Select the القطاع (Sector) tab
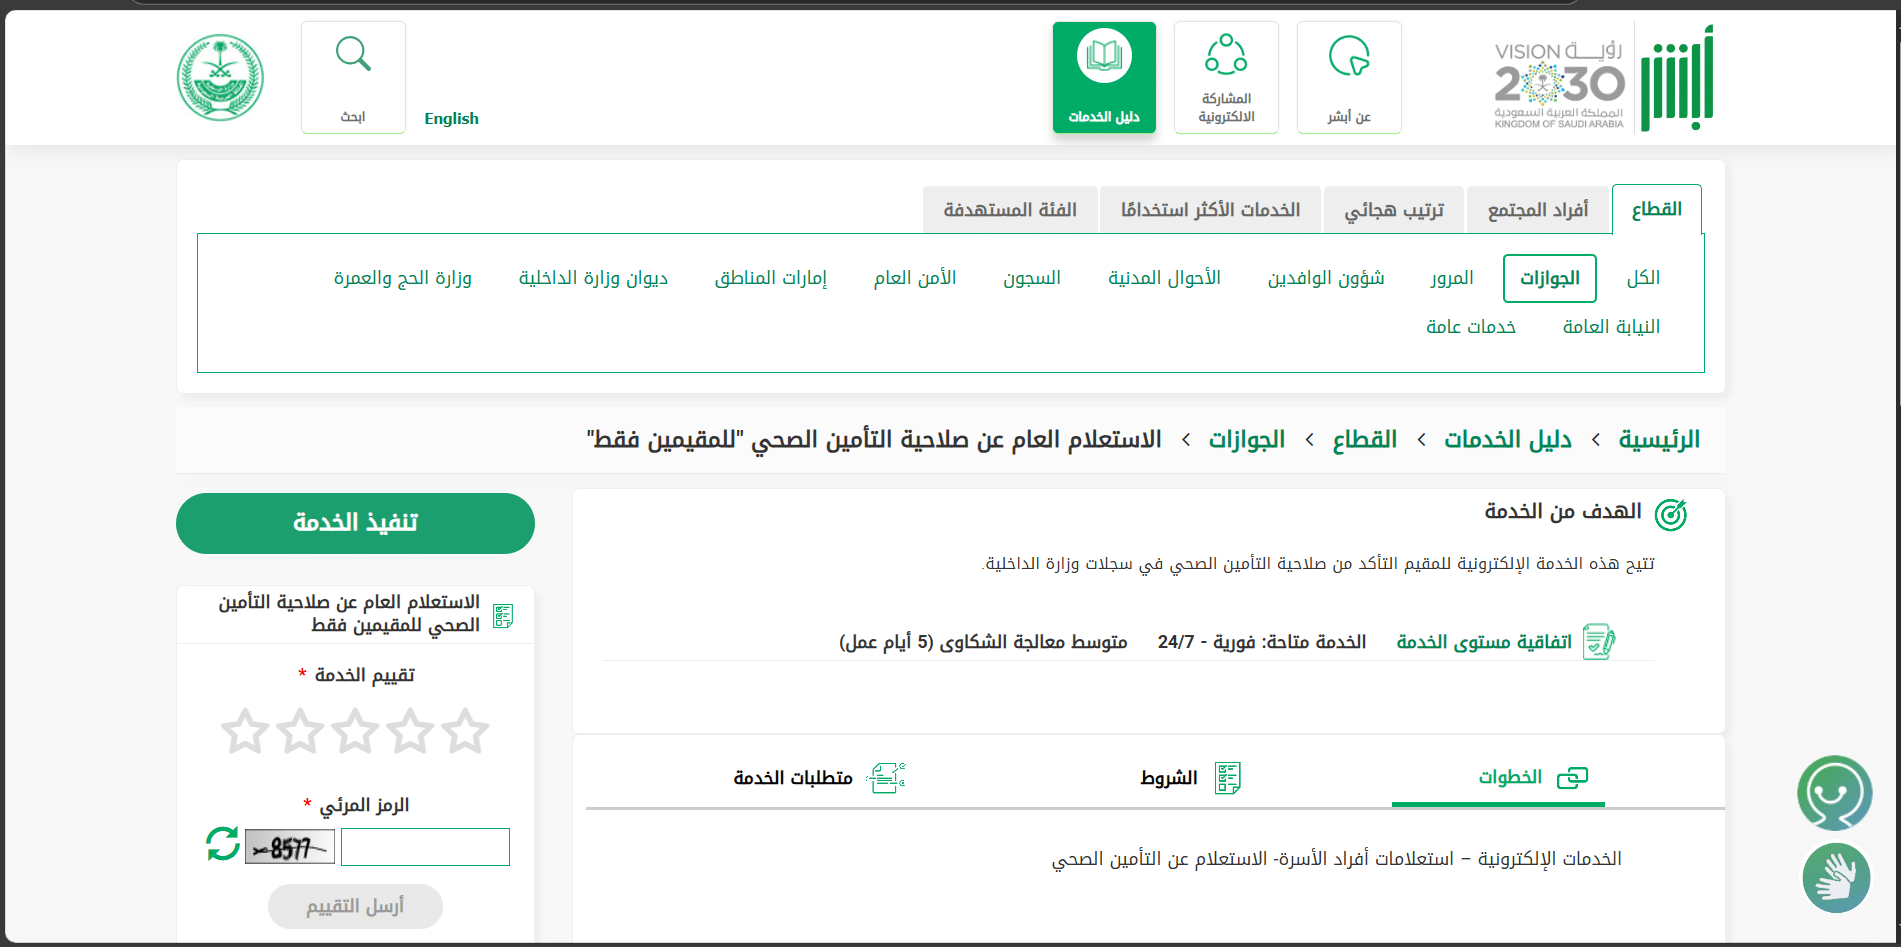 1657,209
